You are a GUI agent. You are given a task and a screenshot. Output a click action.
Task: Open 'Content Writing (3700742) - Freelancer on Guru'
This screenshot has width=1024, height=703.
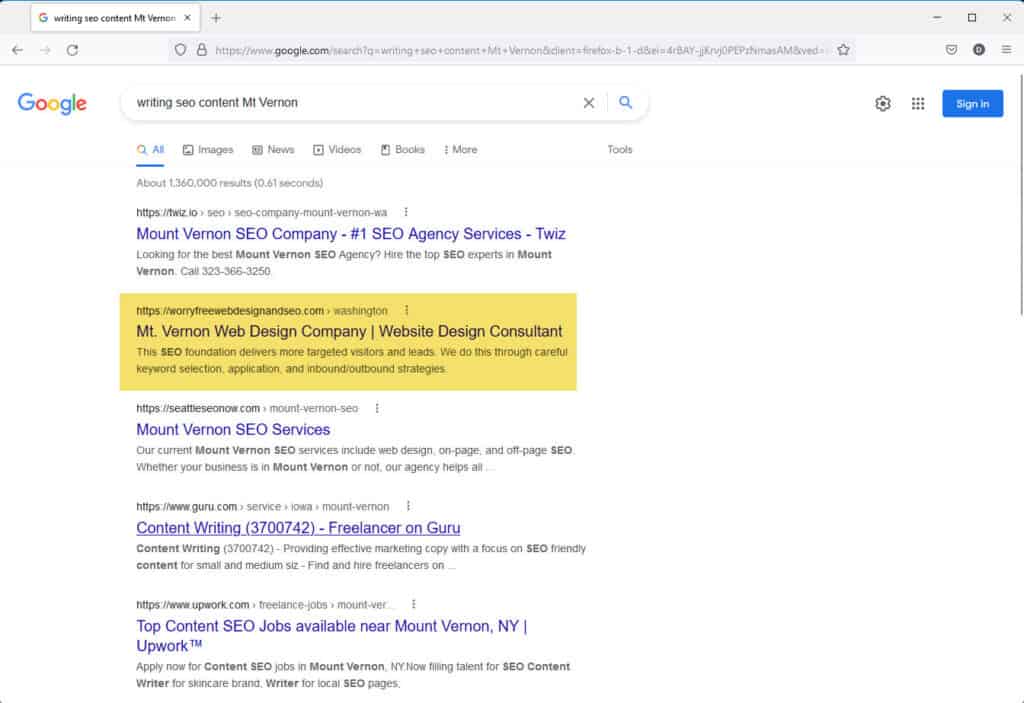tap(298, 528)
